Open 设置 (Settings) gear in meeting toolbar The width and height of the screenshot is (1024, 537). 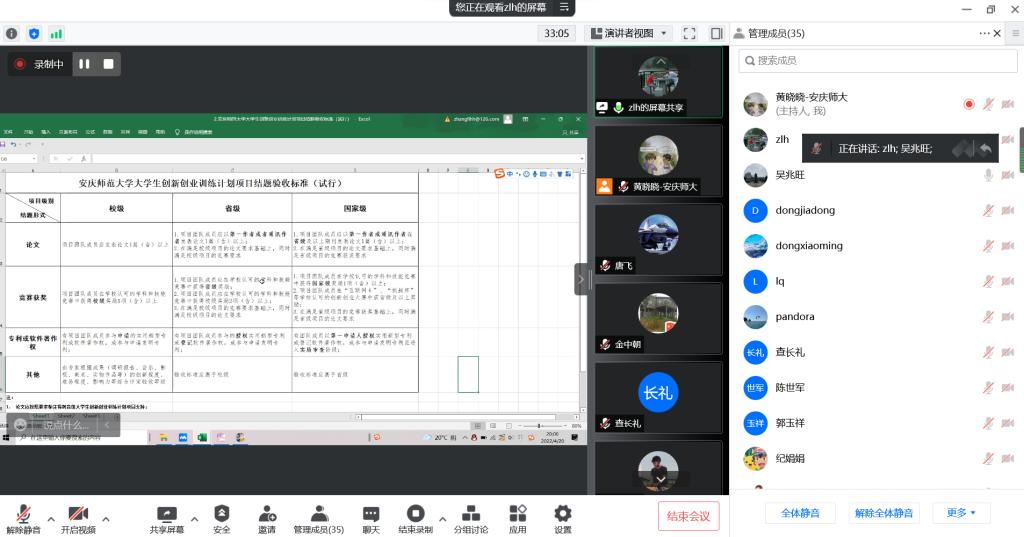tap(563, 514)
